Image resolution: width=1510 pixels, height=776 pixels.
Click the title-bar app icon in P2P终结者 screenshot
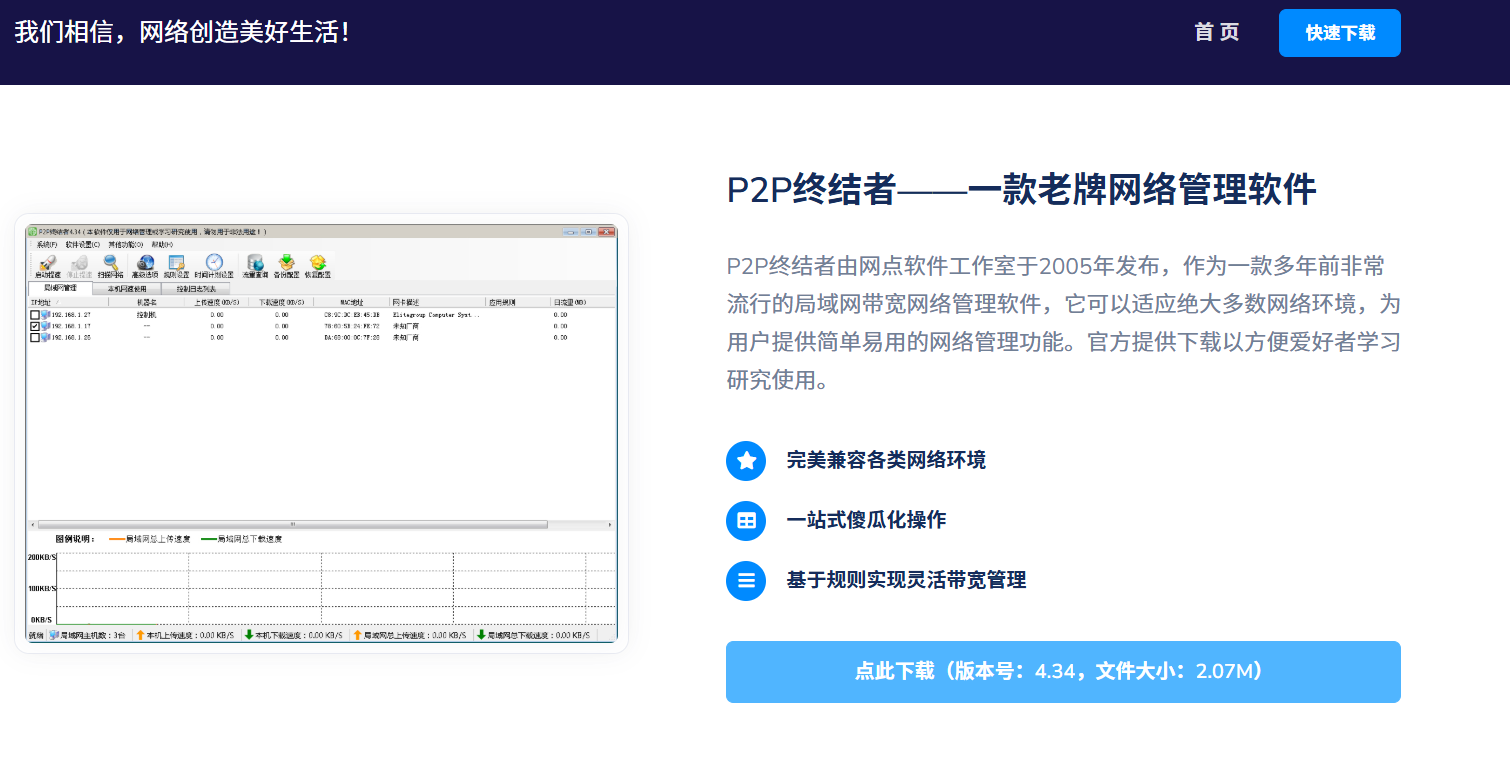[x=32, y=231]
